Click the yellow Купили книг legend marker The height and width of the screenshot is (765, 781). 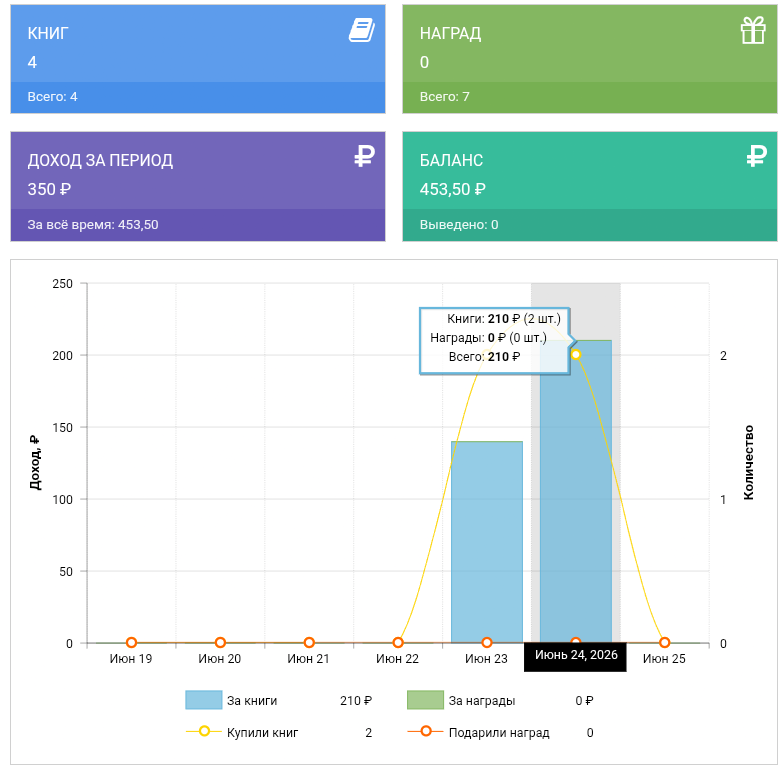pos(204,731)
